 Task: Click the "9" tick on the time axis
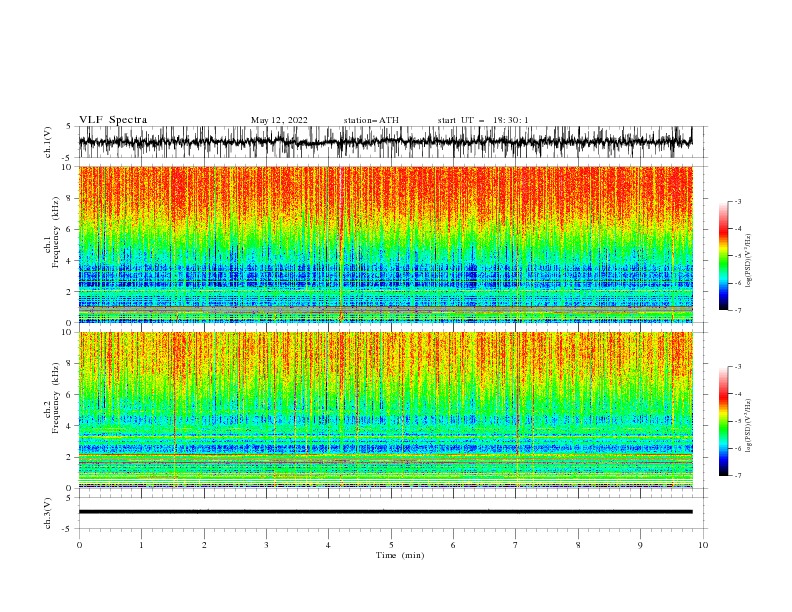click(x=640, y=545)
